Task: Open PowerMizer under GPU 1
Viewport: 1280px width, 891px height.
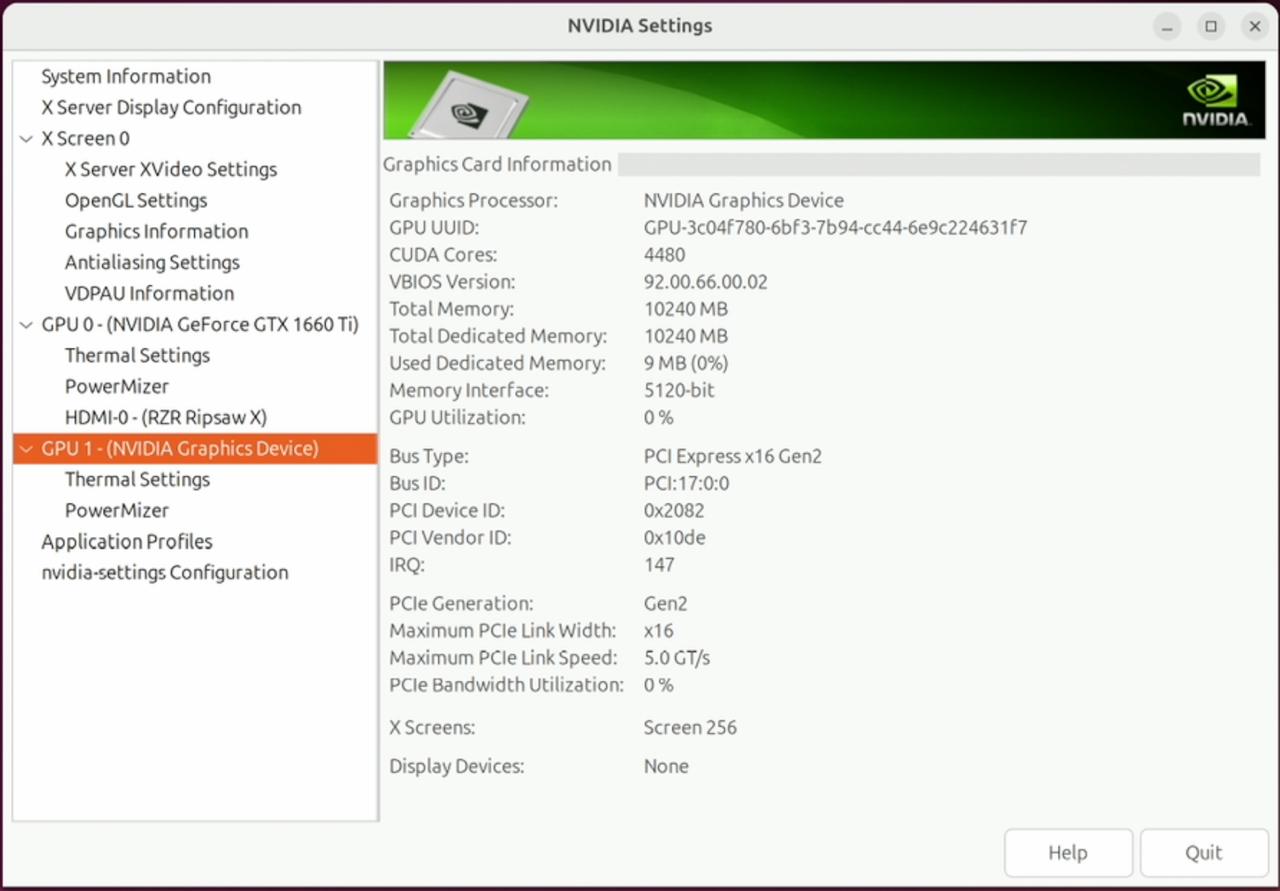Action: pyautogui.click(x=116, y=511)
